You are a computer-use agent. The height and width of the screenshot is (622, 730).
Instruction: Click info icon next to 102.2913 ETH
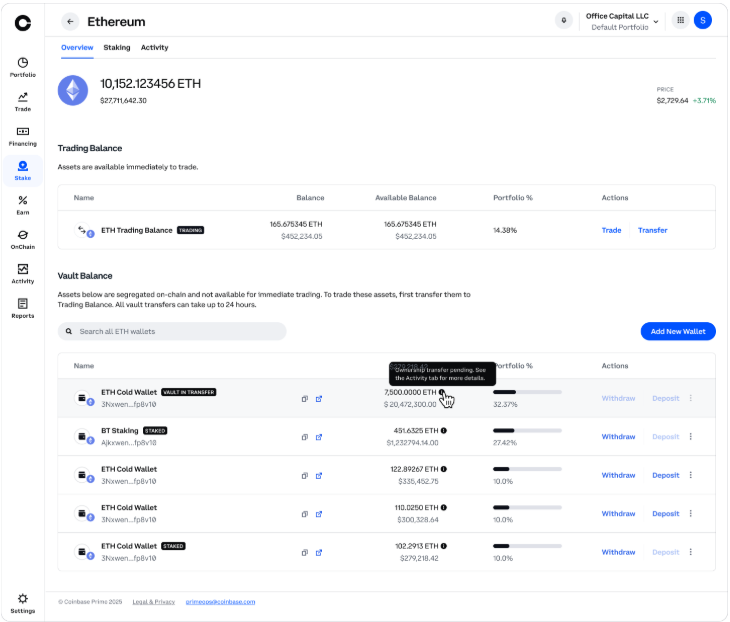point(444,546)
